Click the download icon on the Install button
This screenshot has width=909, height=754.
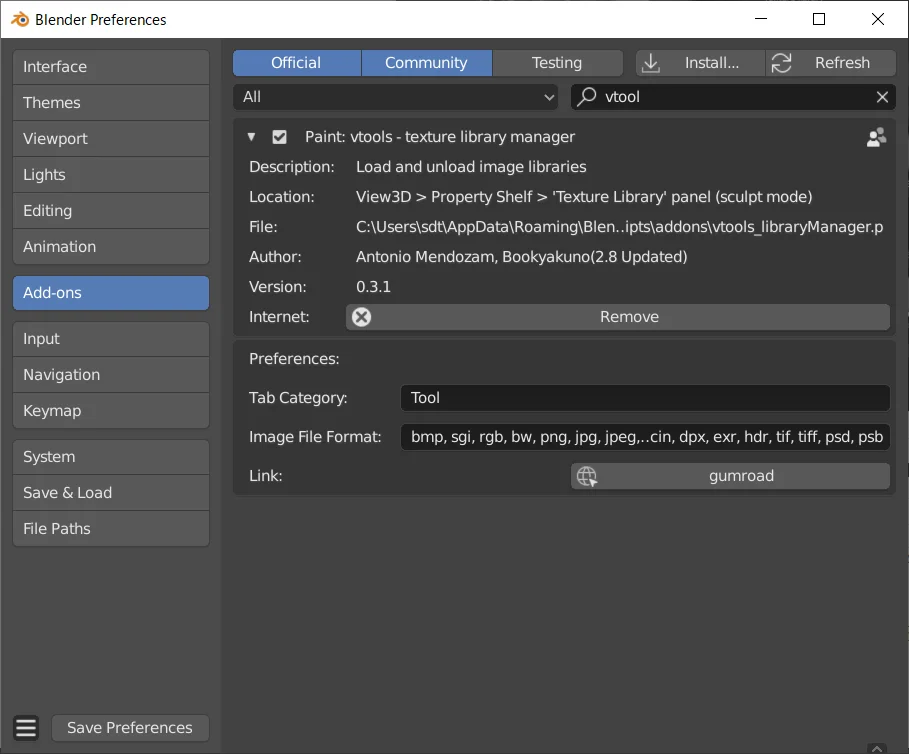(651, 62)
